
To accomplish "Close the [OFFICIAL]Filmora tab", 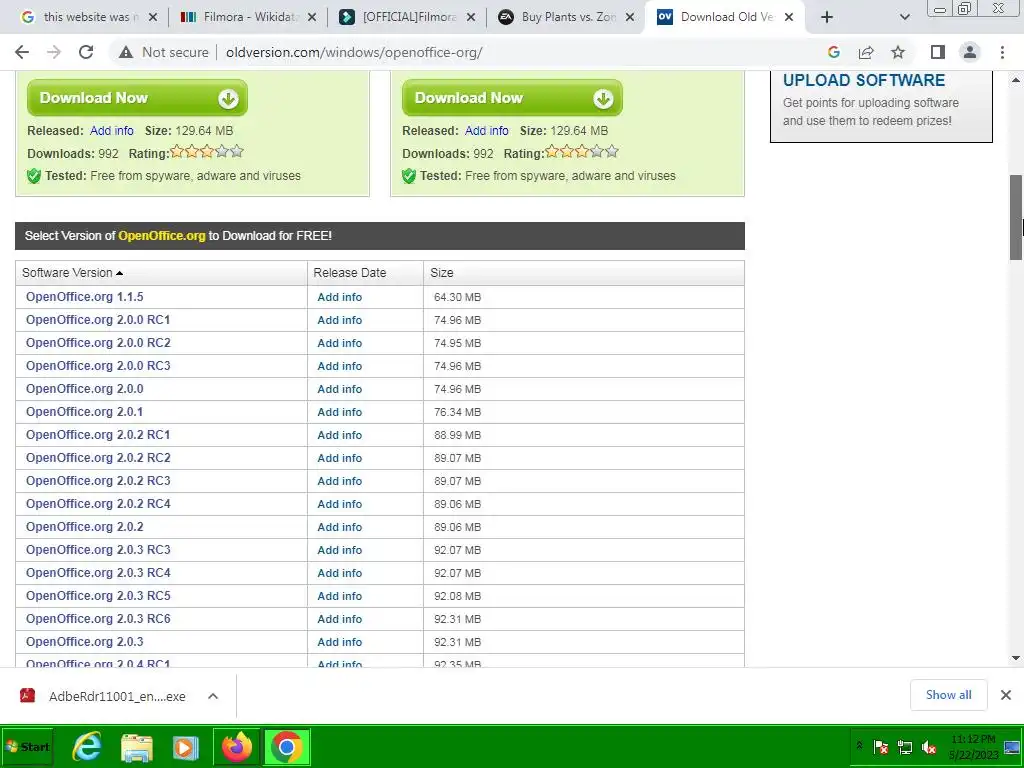I will (x=471, y=17).
